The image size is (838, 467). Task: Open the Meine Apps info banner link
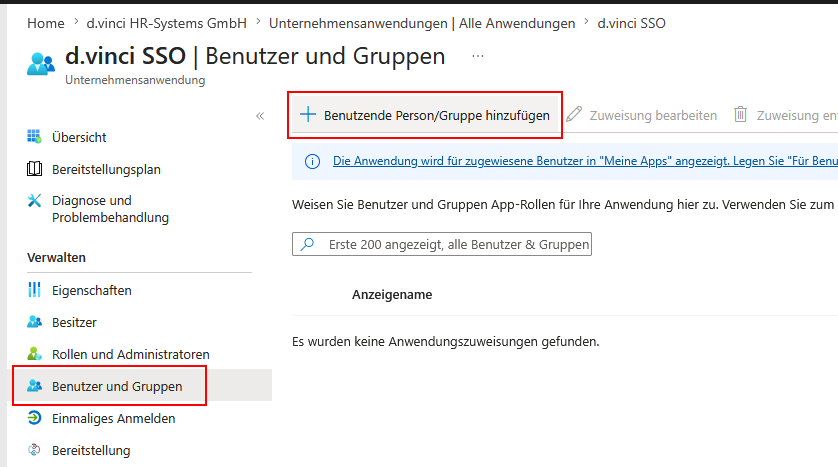pos(585,161)
